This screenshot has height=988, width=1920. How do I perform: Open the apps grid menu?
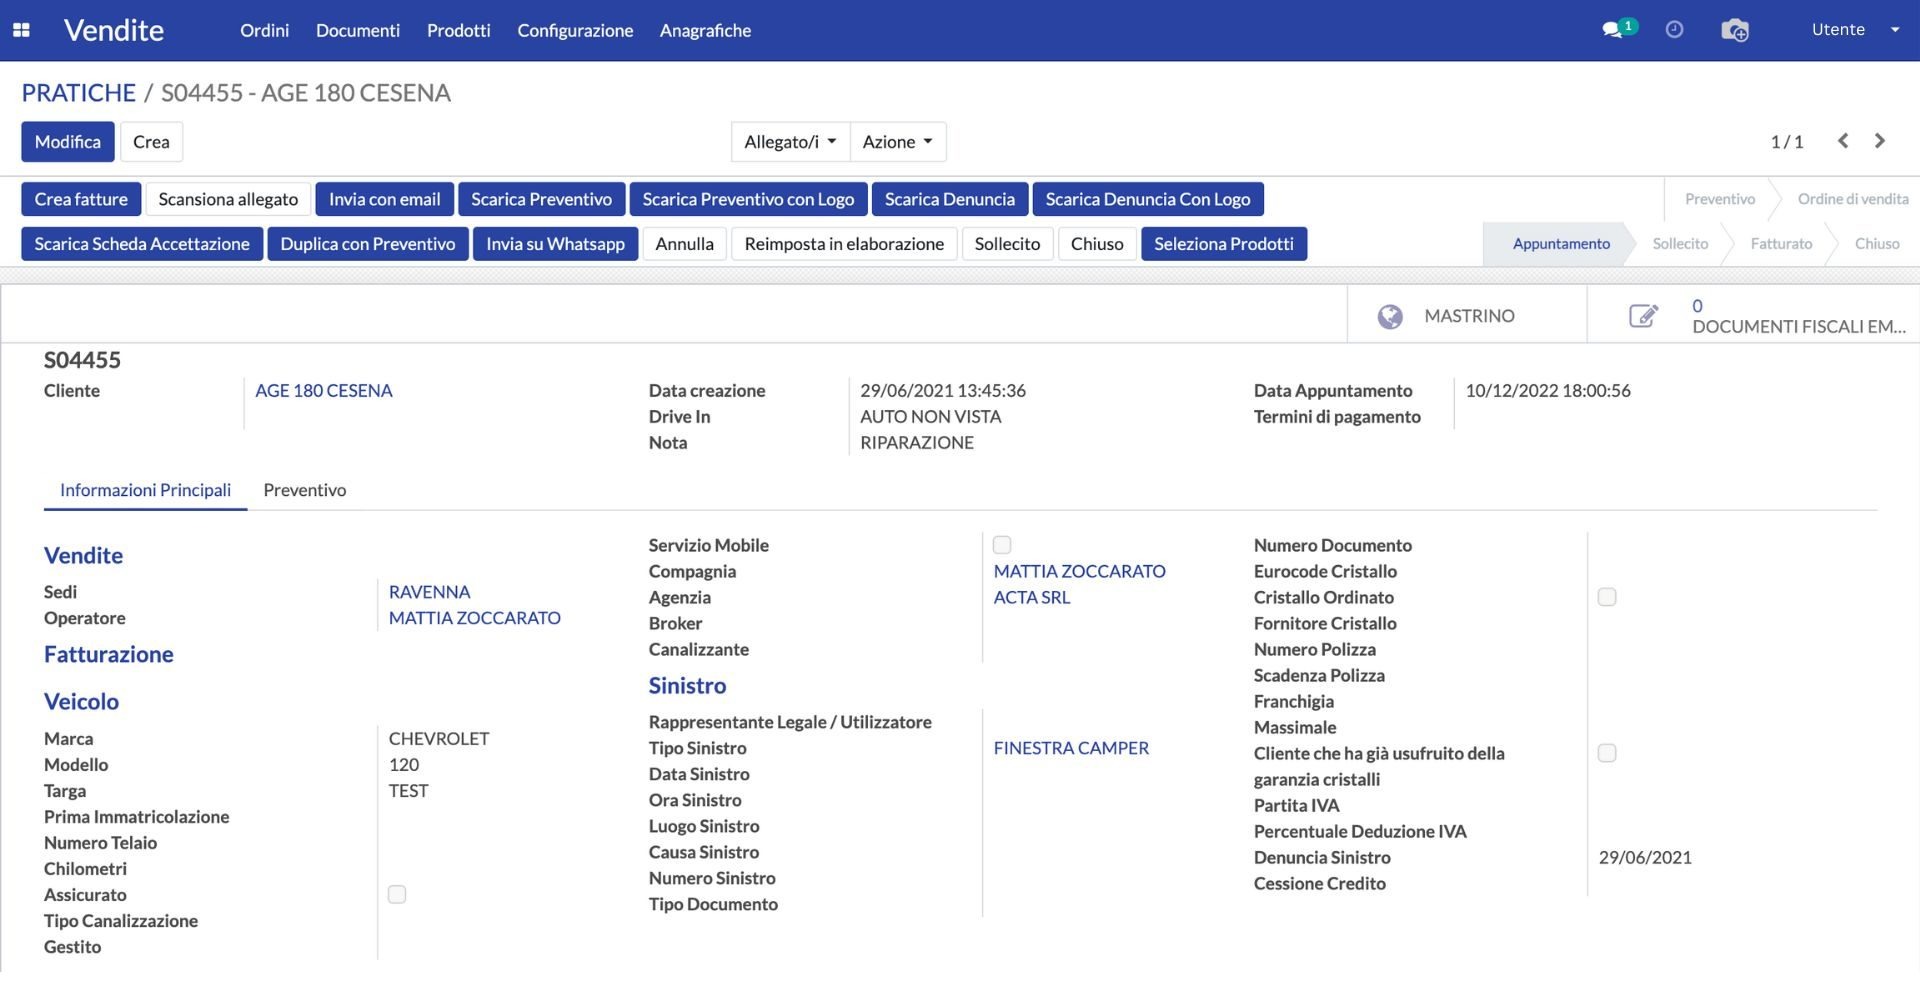click(20, 30)
